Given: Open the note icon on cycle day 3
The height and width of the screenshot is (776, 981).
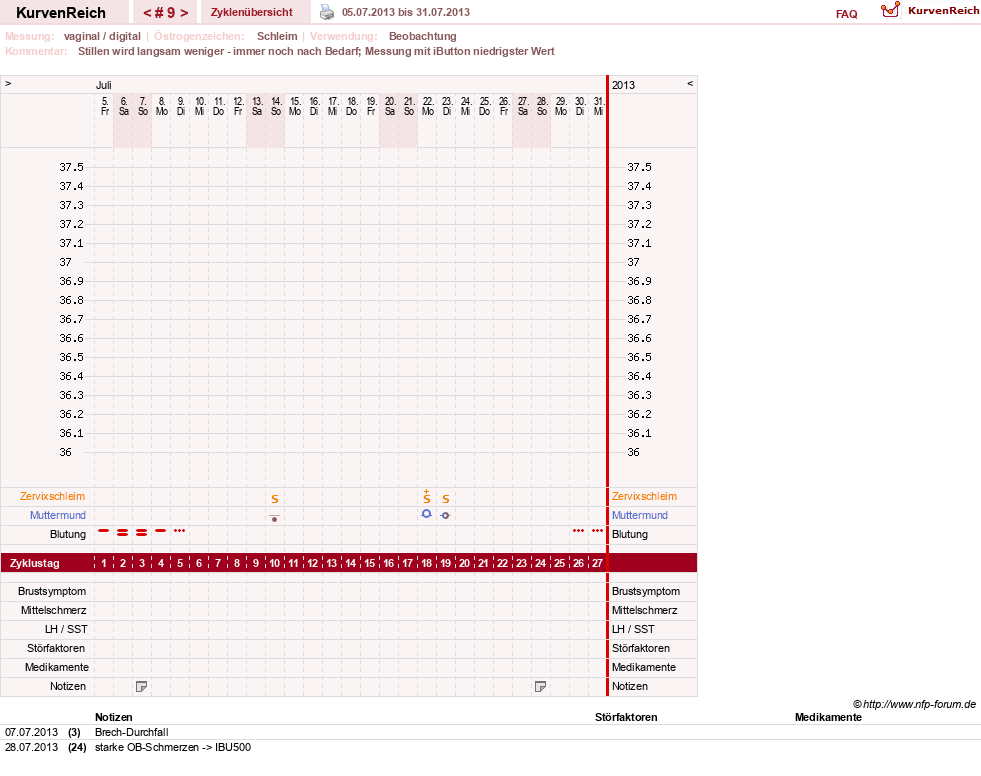Looking at the screenshot, I should [141, 687].
